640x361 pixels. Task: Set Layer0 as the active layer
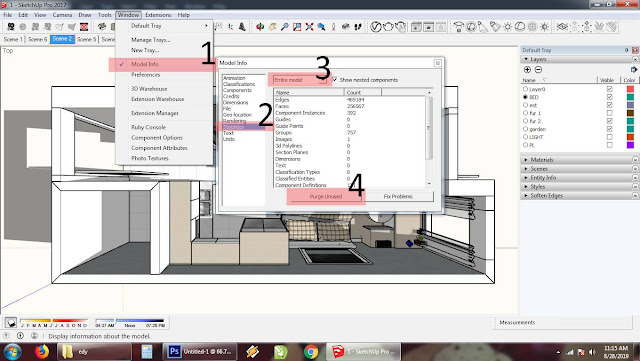pos(525,89)
